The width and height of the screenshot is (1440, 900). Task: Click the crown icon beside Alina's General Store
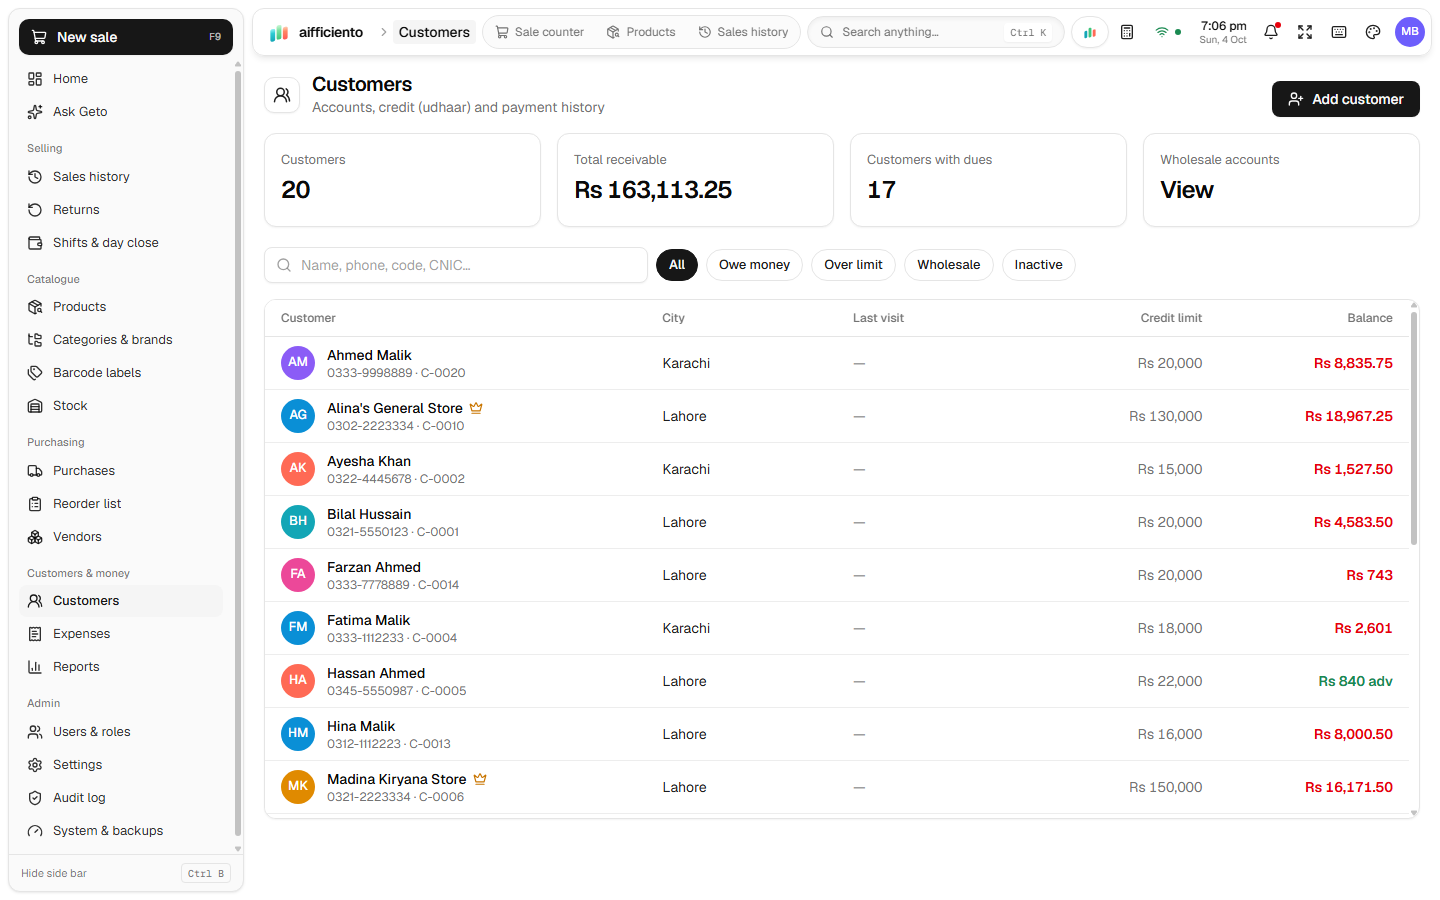(476, 408)
